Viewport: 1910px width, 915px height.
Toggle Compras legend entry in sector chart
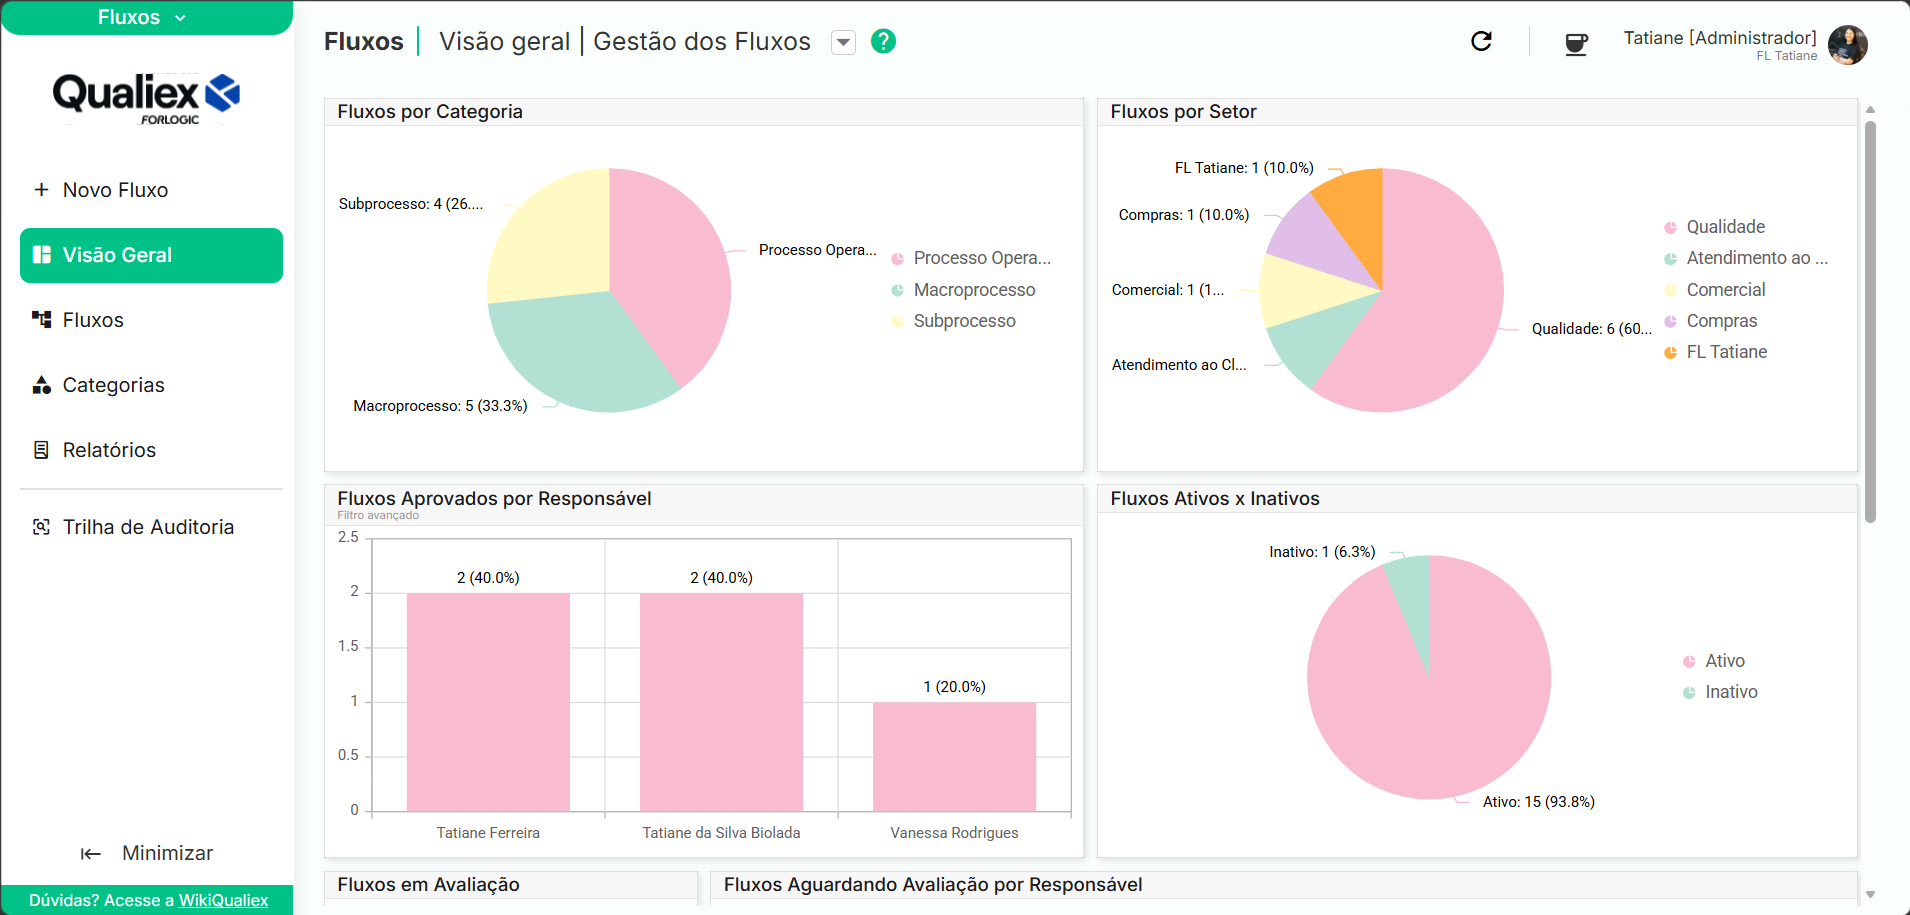click(x=1710, y=321)
